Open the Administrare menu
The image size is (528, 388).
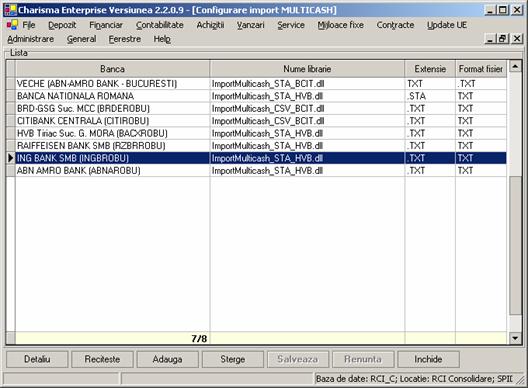click(x=31, y=39)
